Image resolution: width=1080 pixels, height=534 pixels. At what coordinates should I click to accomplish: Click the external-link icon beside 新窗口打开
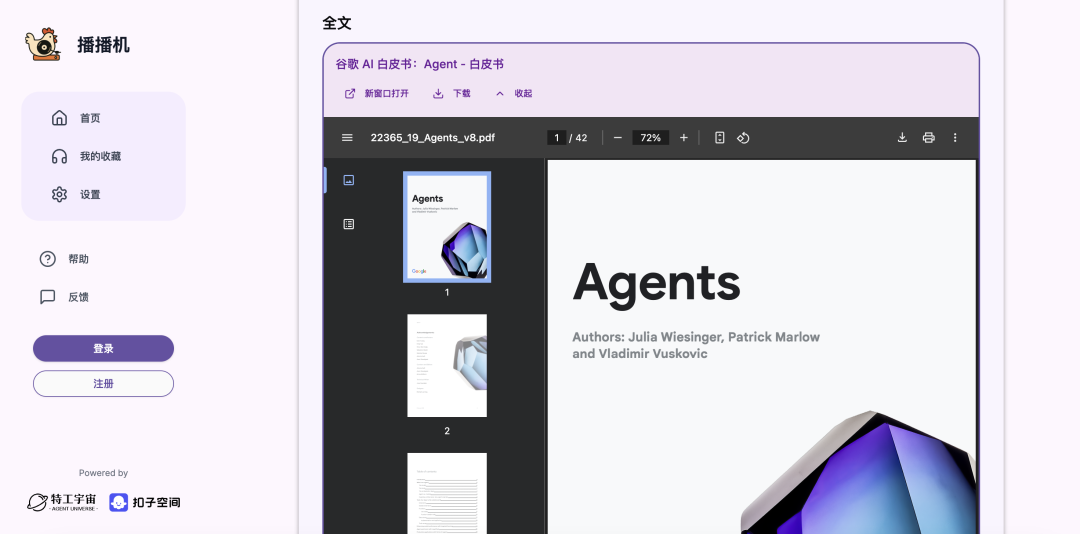pyautogui.click(x=350, y=94)
